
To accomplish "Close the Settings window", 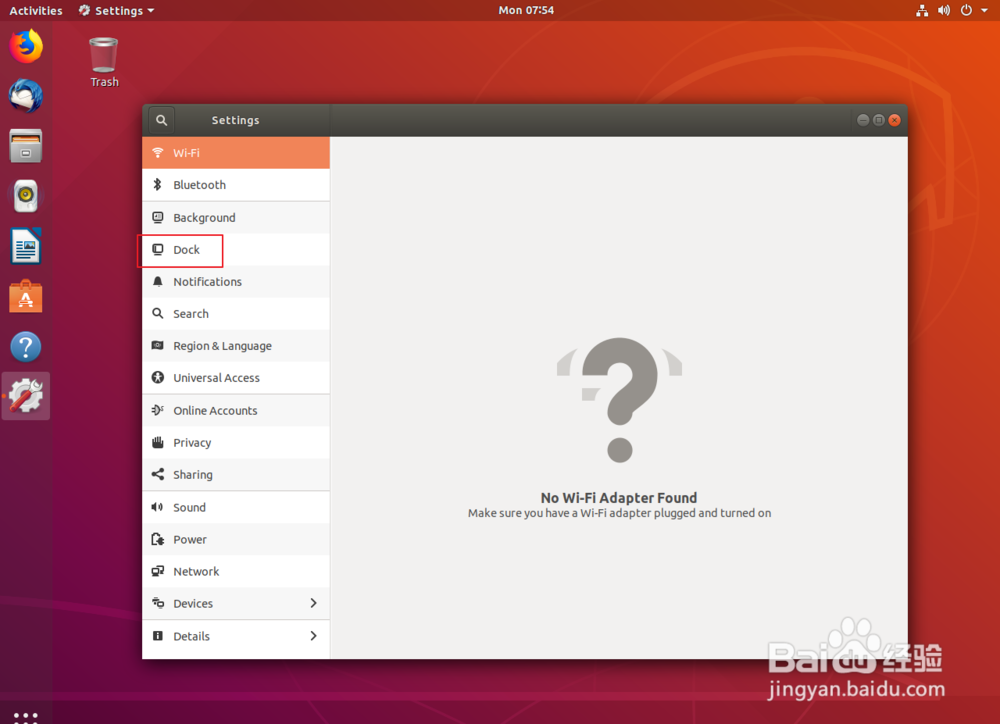I will click(x=895, y=120).
